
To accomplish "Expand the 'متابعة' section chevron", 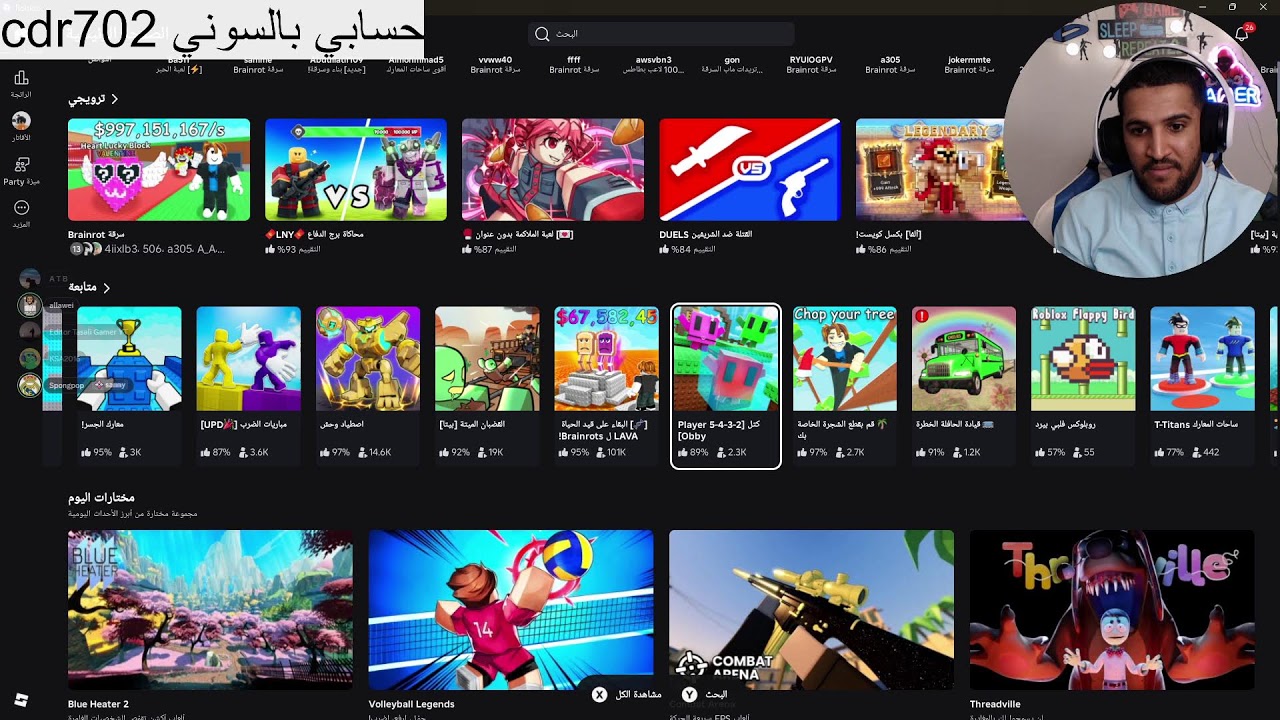I will [x=106, y=288].
